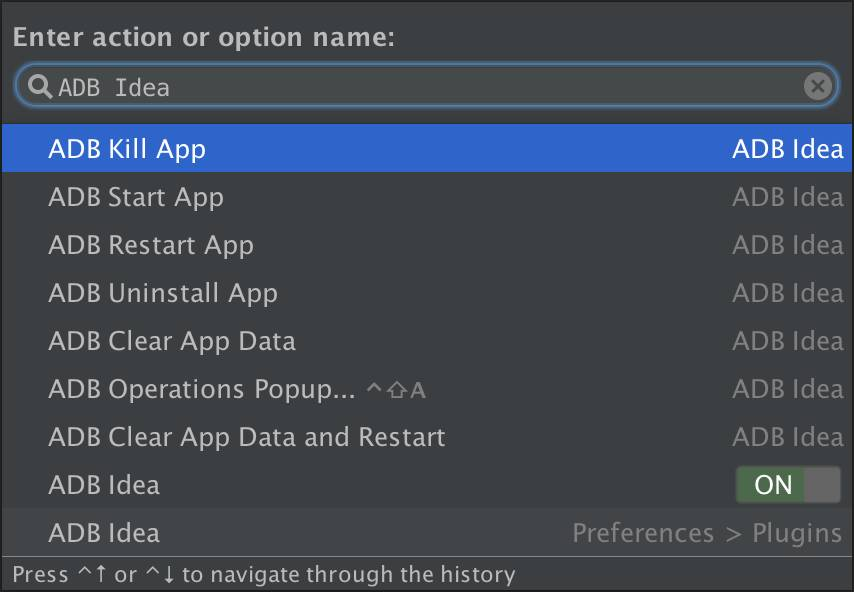This screenshot has width=854, height=592.
Task: Toggle the ADB Idea ON switch
Action: coord(788,485)
